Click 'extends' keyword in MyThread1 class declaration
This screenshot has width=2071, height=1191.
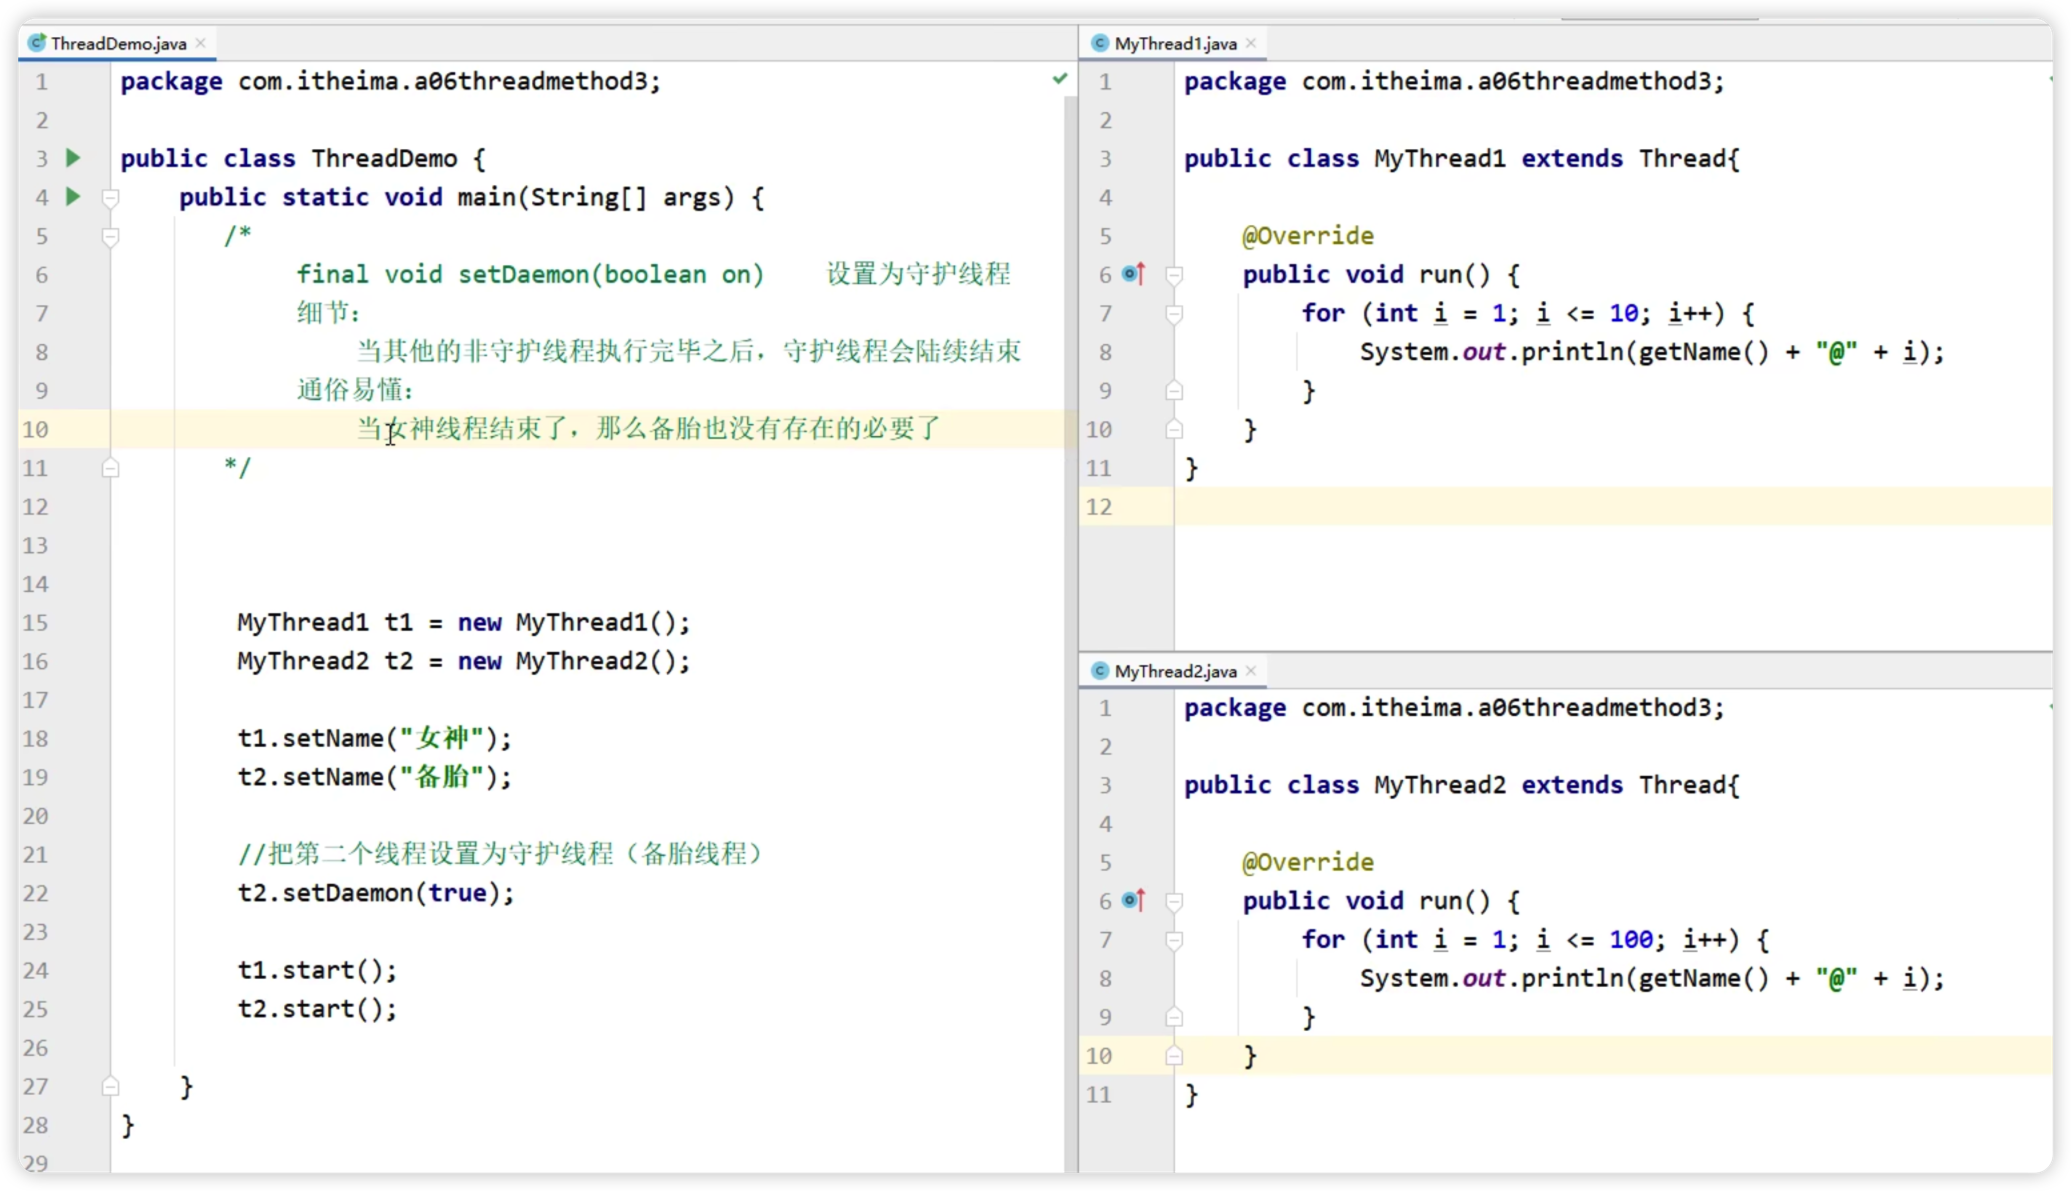point(1572,158)
